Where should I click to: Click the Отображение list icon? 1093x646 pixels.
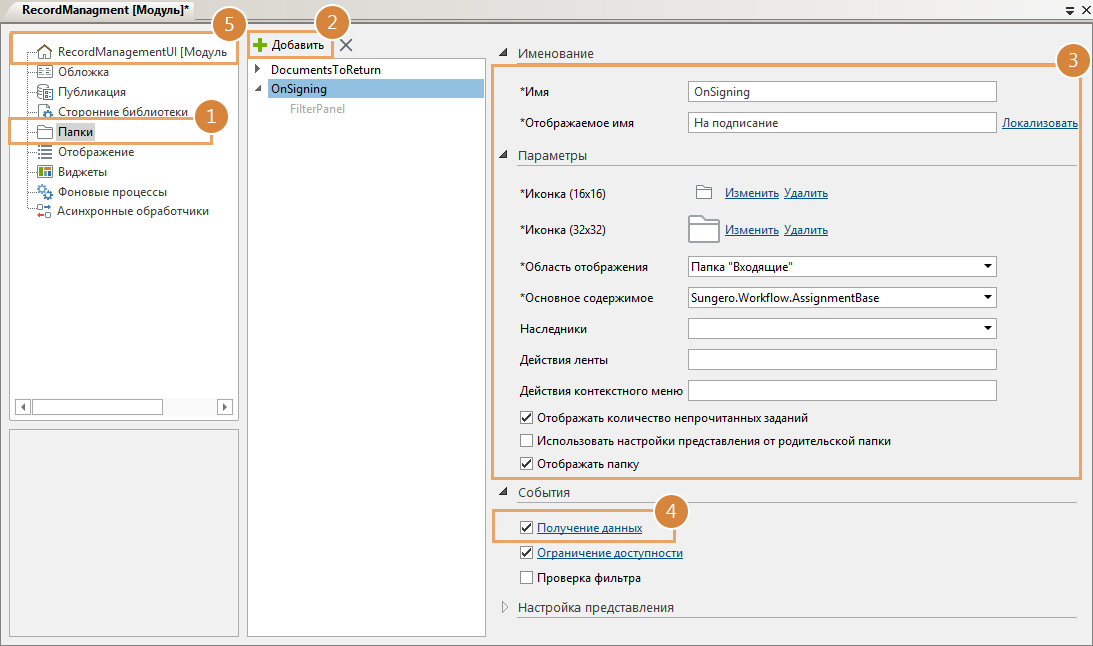click(x=44, y=152)
